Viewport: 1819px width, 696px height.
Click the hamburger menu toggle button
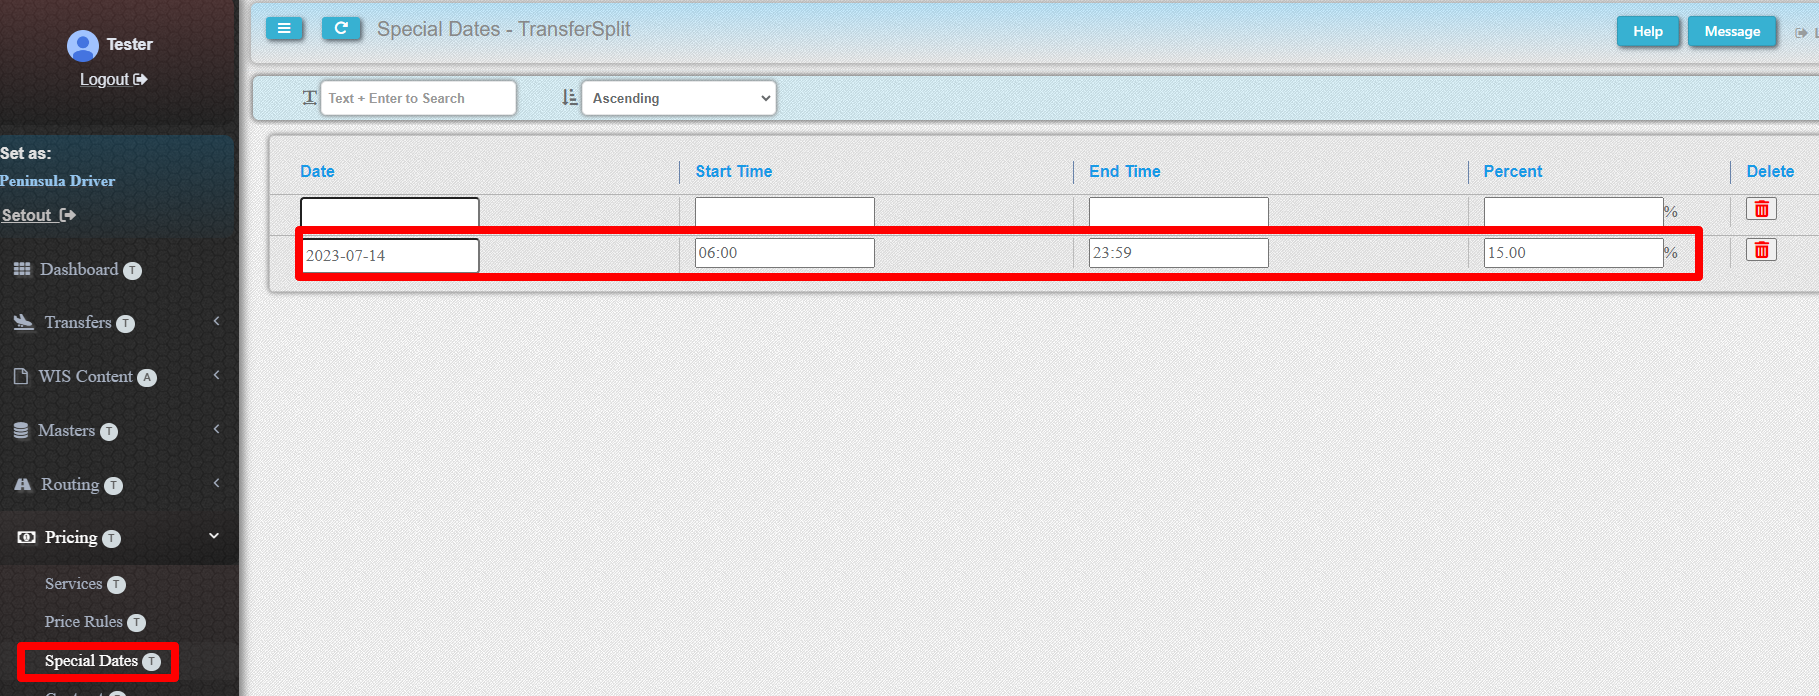[x=284, y=29]
